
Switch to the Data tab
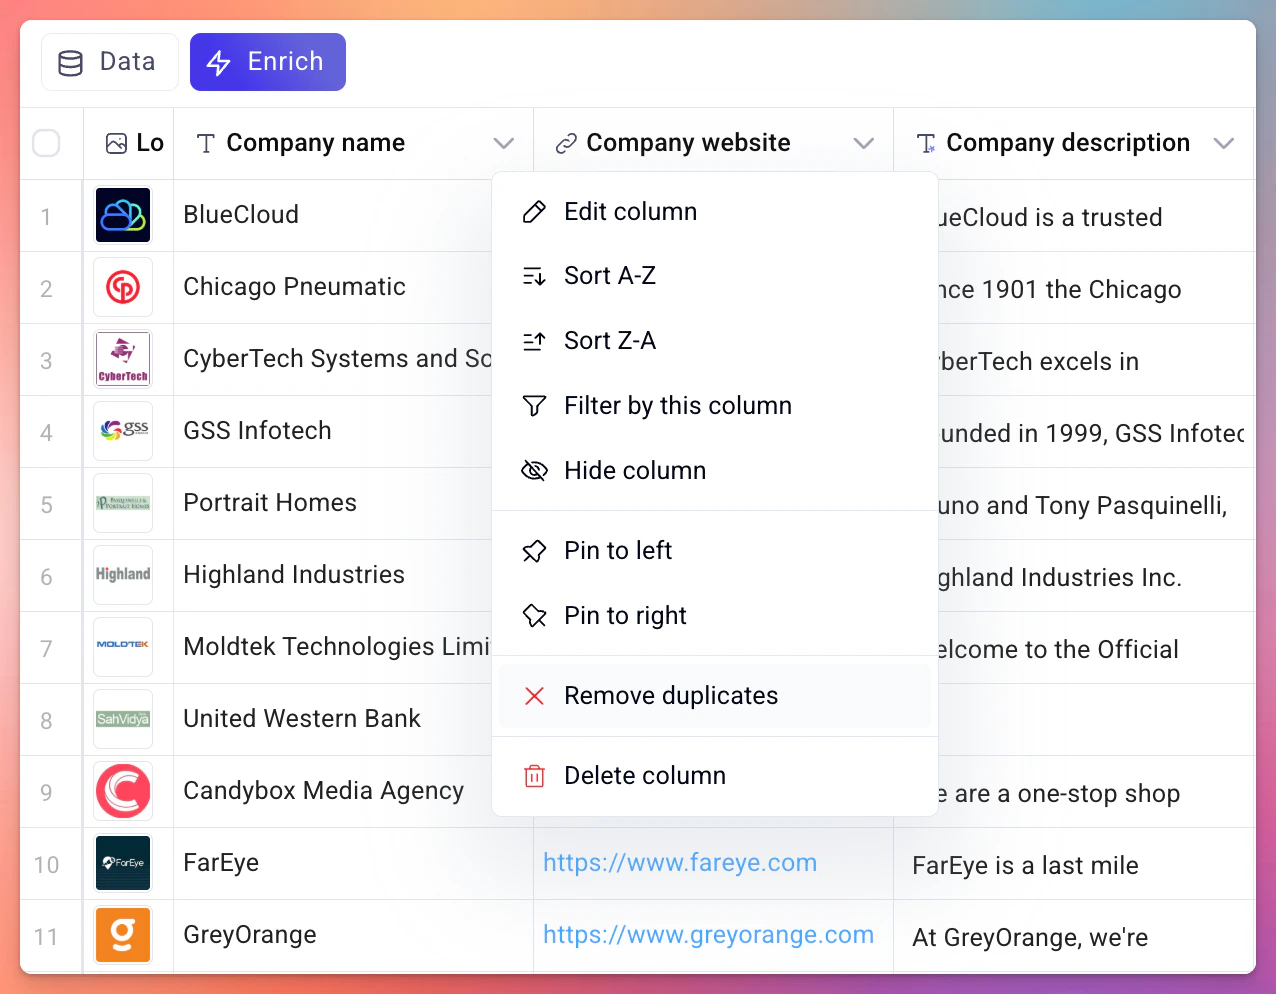pyautogui.click(x=110, y=62)
